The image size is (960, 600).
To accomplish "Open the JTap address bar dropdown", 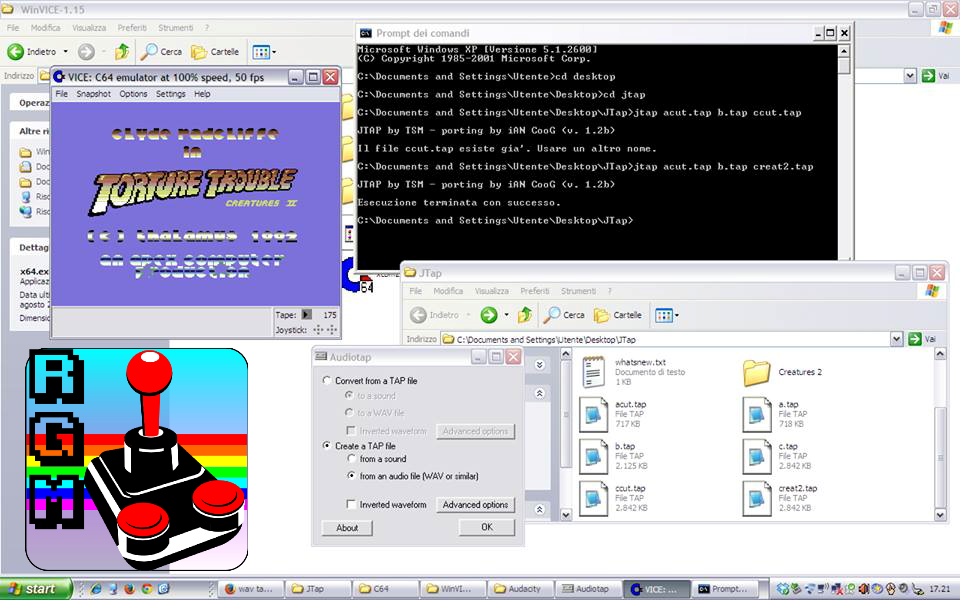I will [896, 339].
